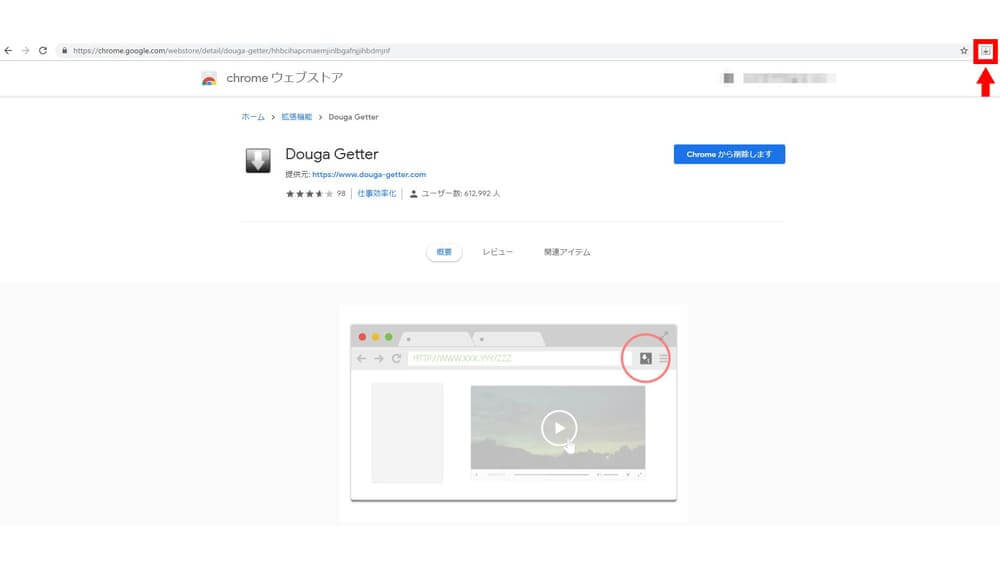Click the chrome ウェブストア header title
This screenshot has height=567, width=1000.
click(284, 78)
